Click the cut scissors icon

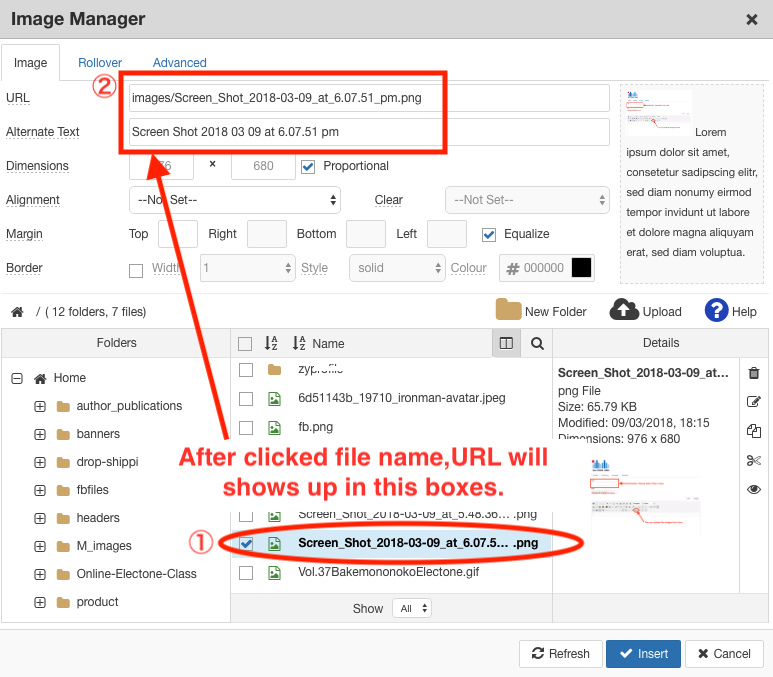pyautogui.click(x=754, y=460)
